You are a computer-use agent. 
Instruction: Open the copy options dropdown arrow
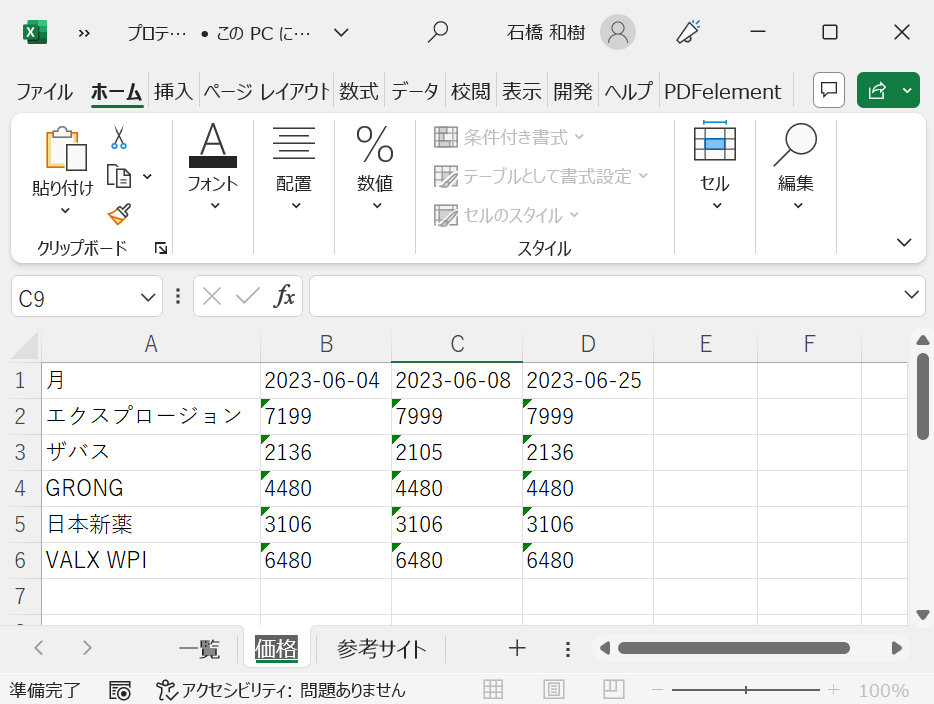pos(147,176)
